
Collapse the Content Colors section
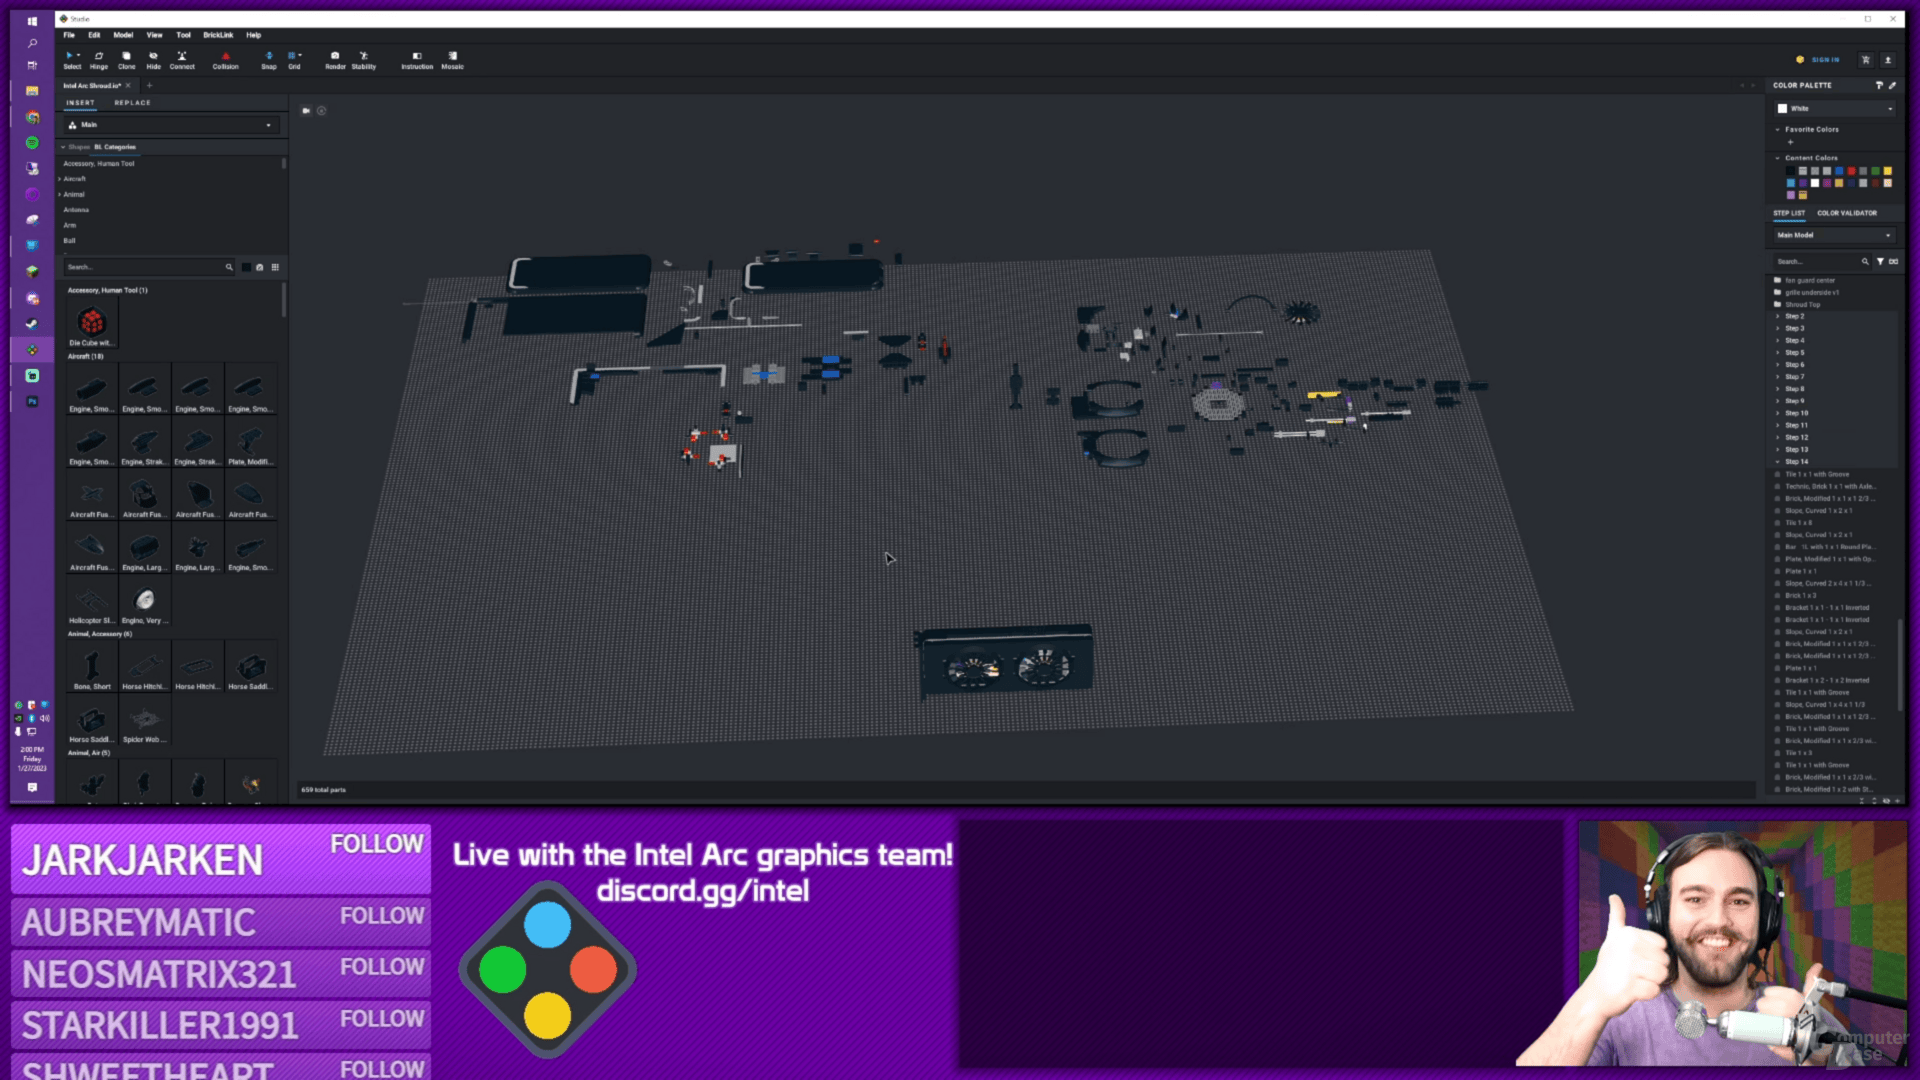(x=1777, y=158)
